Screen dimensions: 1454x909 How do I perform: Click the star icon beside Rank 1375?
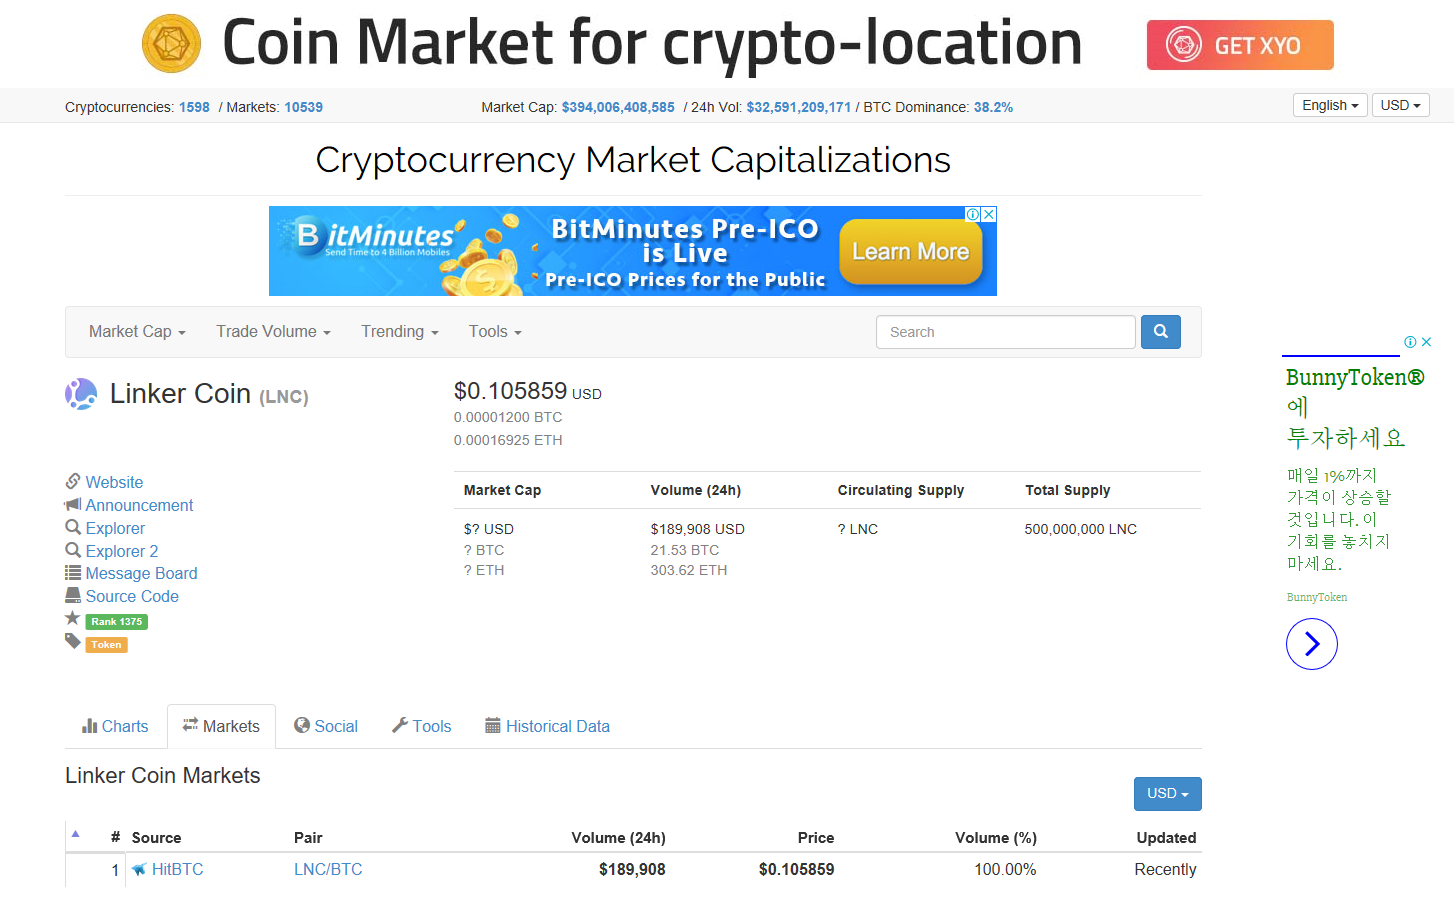tap(73, 619)
